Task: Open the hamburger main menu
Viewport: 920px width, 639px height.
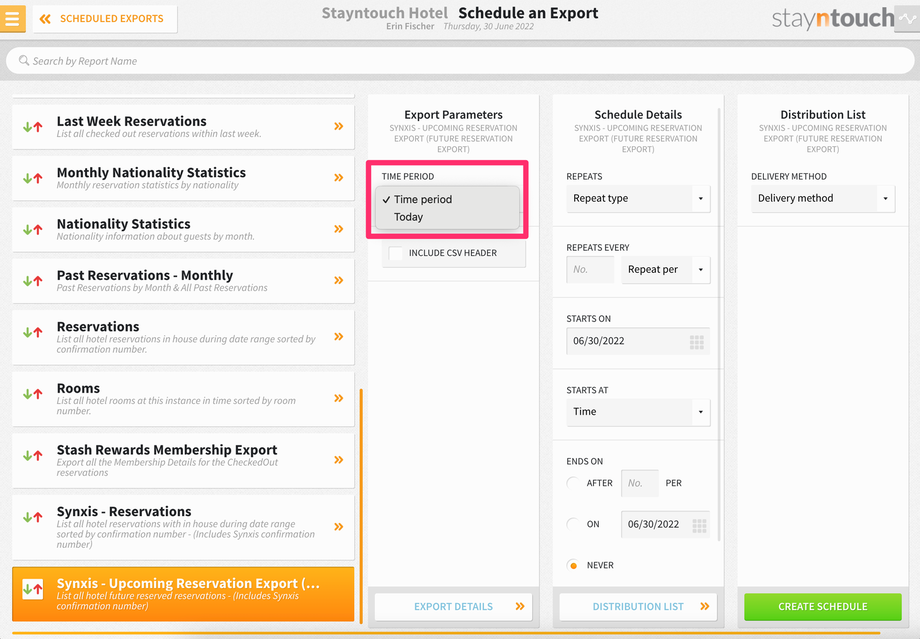Action: (12, 18)
